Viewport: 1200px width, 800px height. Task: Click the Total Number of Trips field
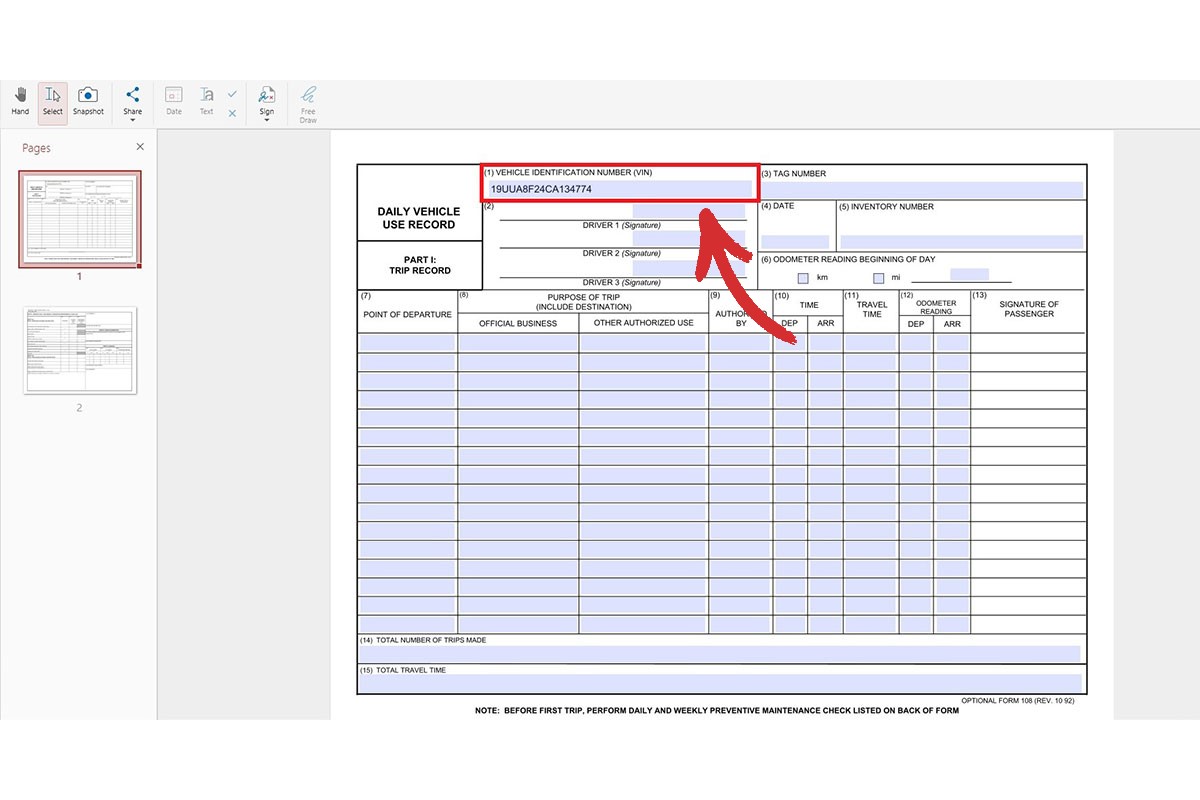tap(720, 654)
